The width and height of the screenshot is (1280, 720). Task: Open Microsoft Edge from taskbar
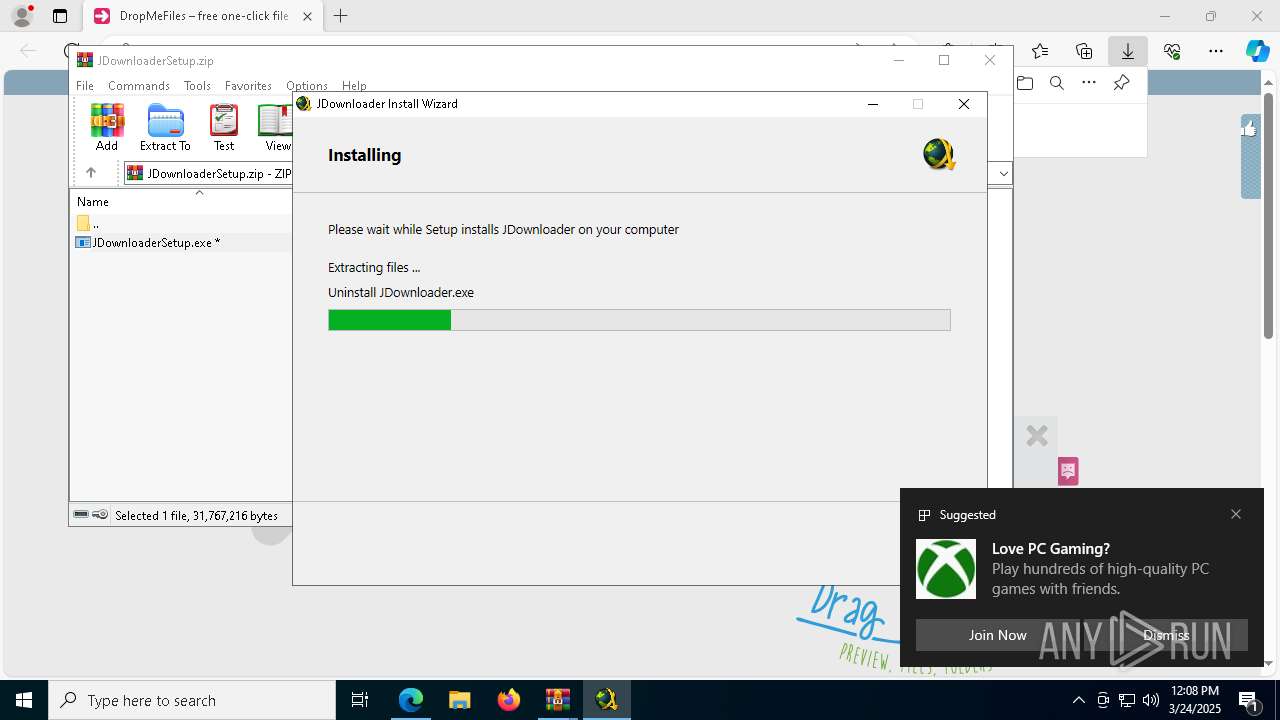pos(411,700)
